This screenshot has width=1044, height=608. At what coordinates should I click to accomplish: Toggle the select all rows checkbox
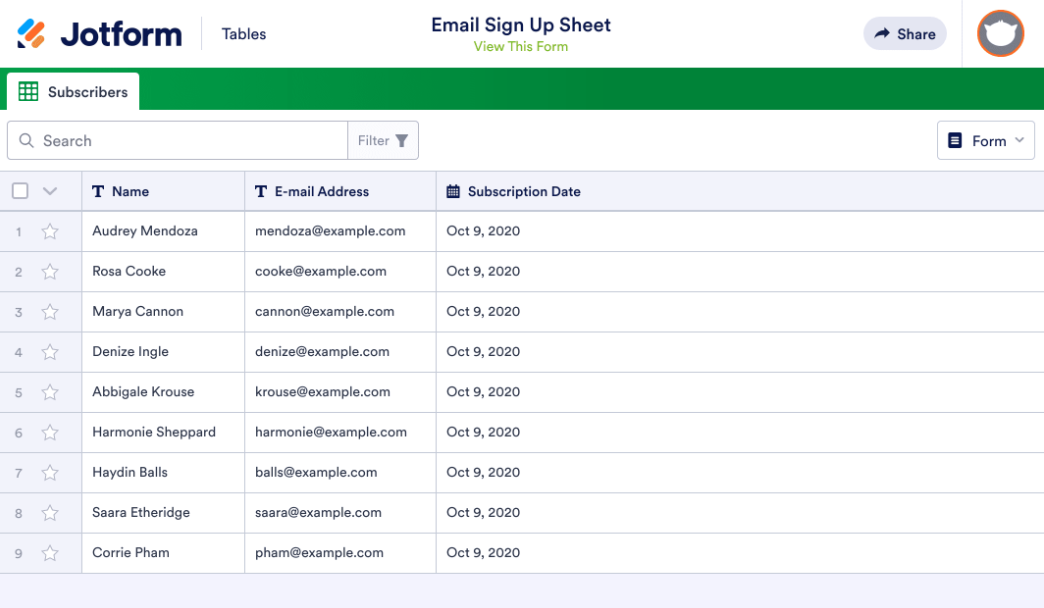tap(20, 191)
